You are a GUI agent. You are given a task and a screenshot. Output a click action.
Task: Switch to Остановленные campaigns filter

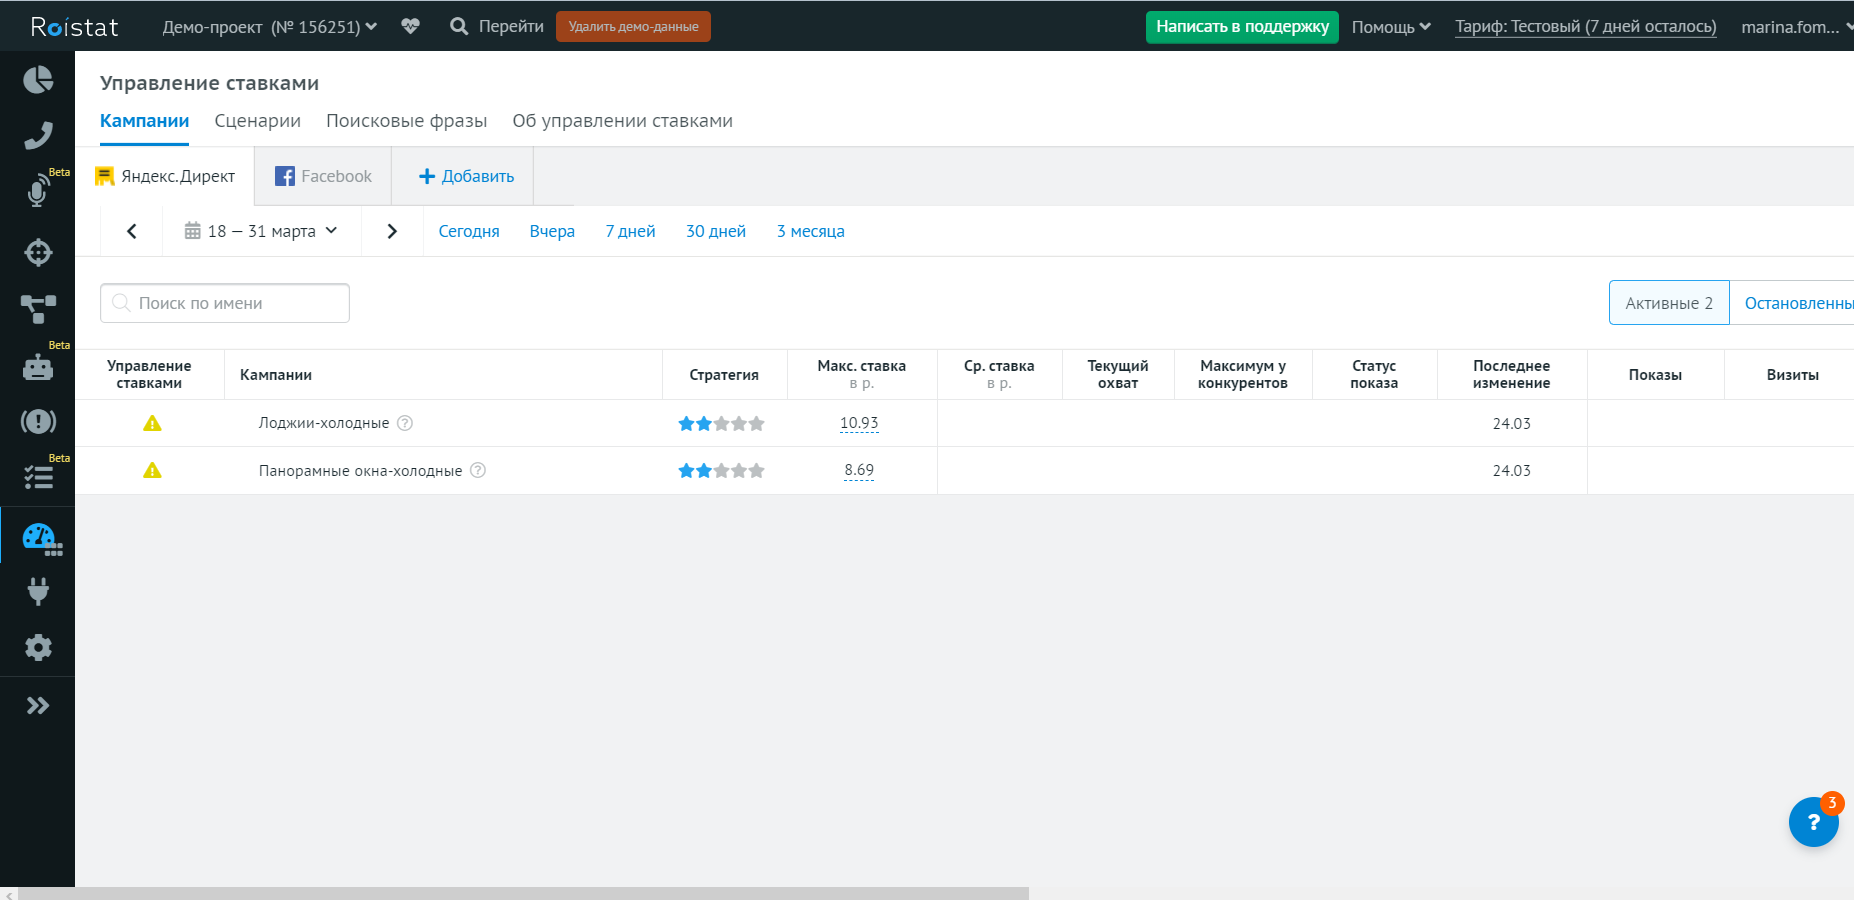[x=1796, y=303]
